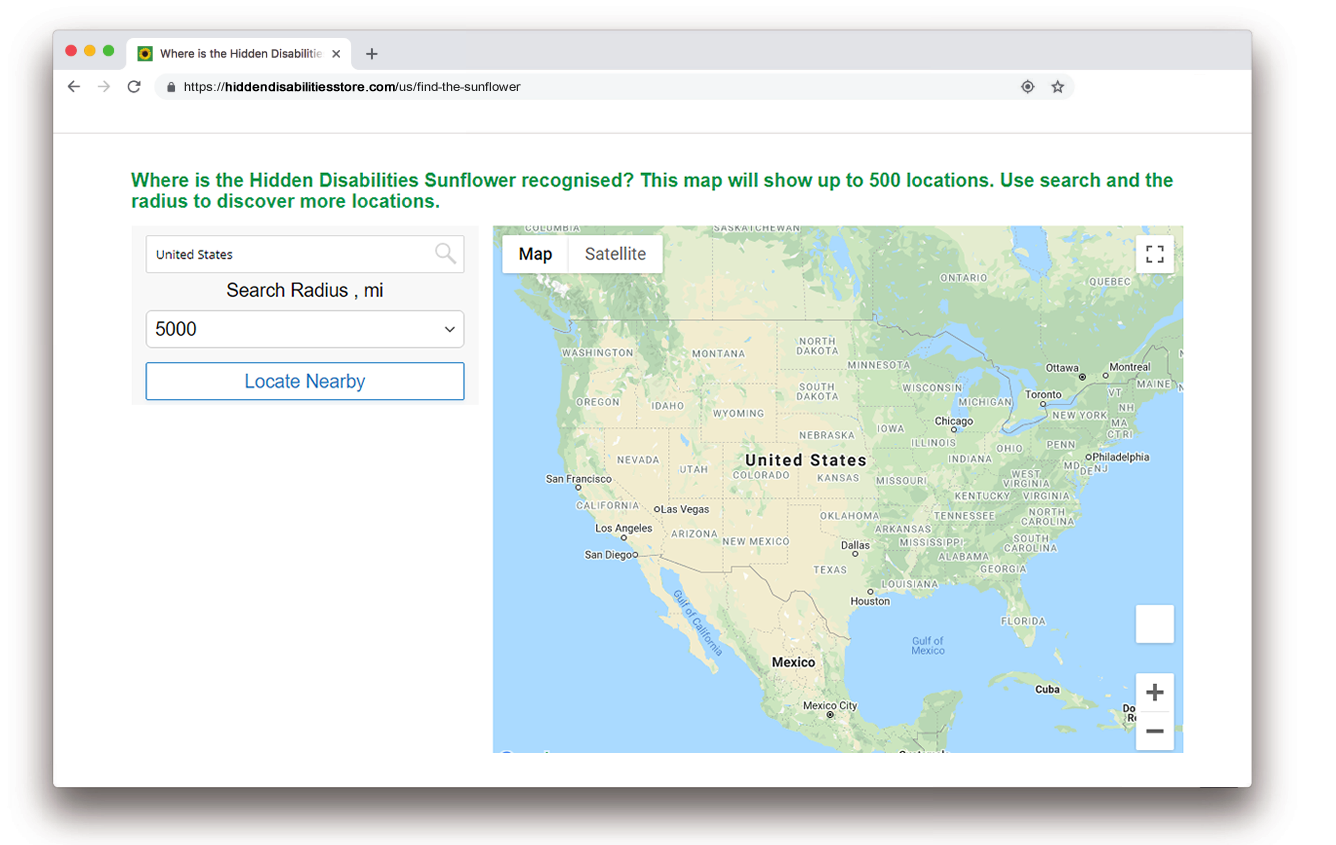Viewport: 1336px width, 845px height.
Task: Click the Locate Nearby button
Action: pos(305,381)
